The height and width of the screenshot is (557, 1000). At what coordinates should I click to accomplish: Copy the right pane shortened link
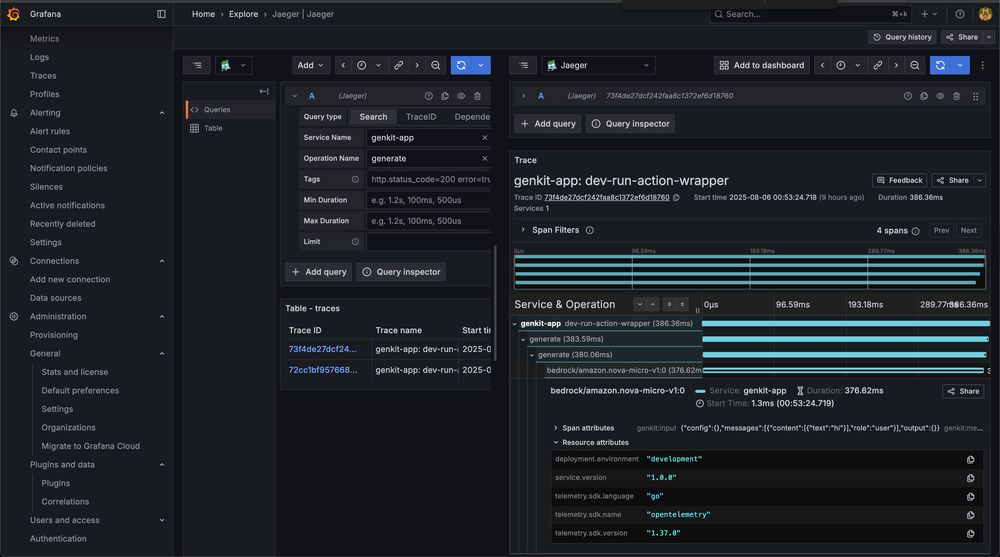pyautogui.click(x=878, y=65)
